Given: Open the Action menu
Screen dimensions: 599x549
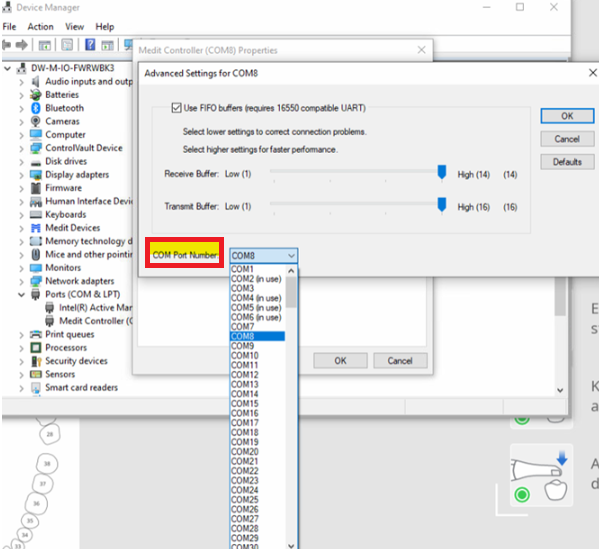Looking at the screenshot, I should (x=40, y=27).
